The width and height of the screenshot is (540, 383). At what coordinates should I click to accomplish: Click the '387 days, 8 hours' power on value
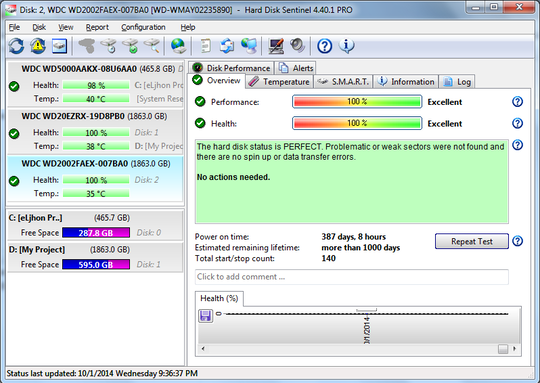(x=354, y=237)
